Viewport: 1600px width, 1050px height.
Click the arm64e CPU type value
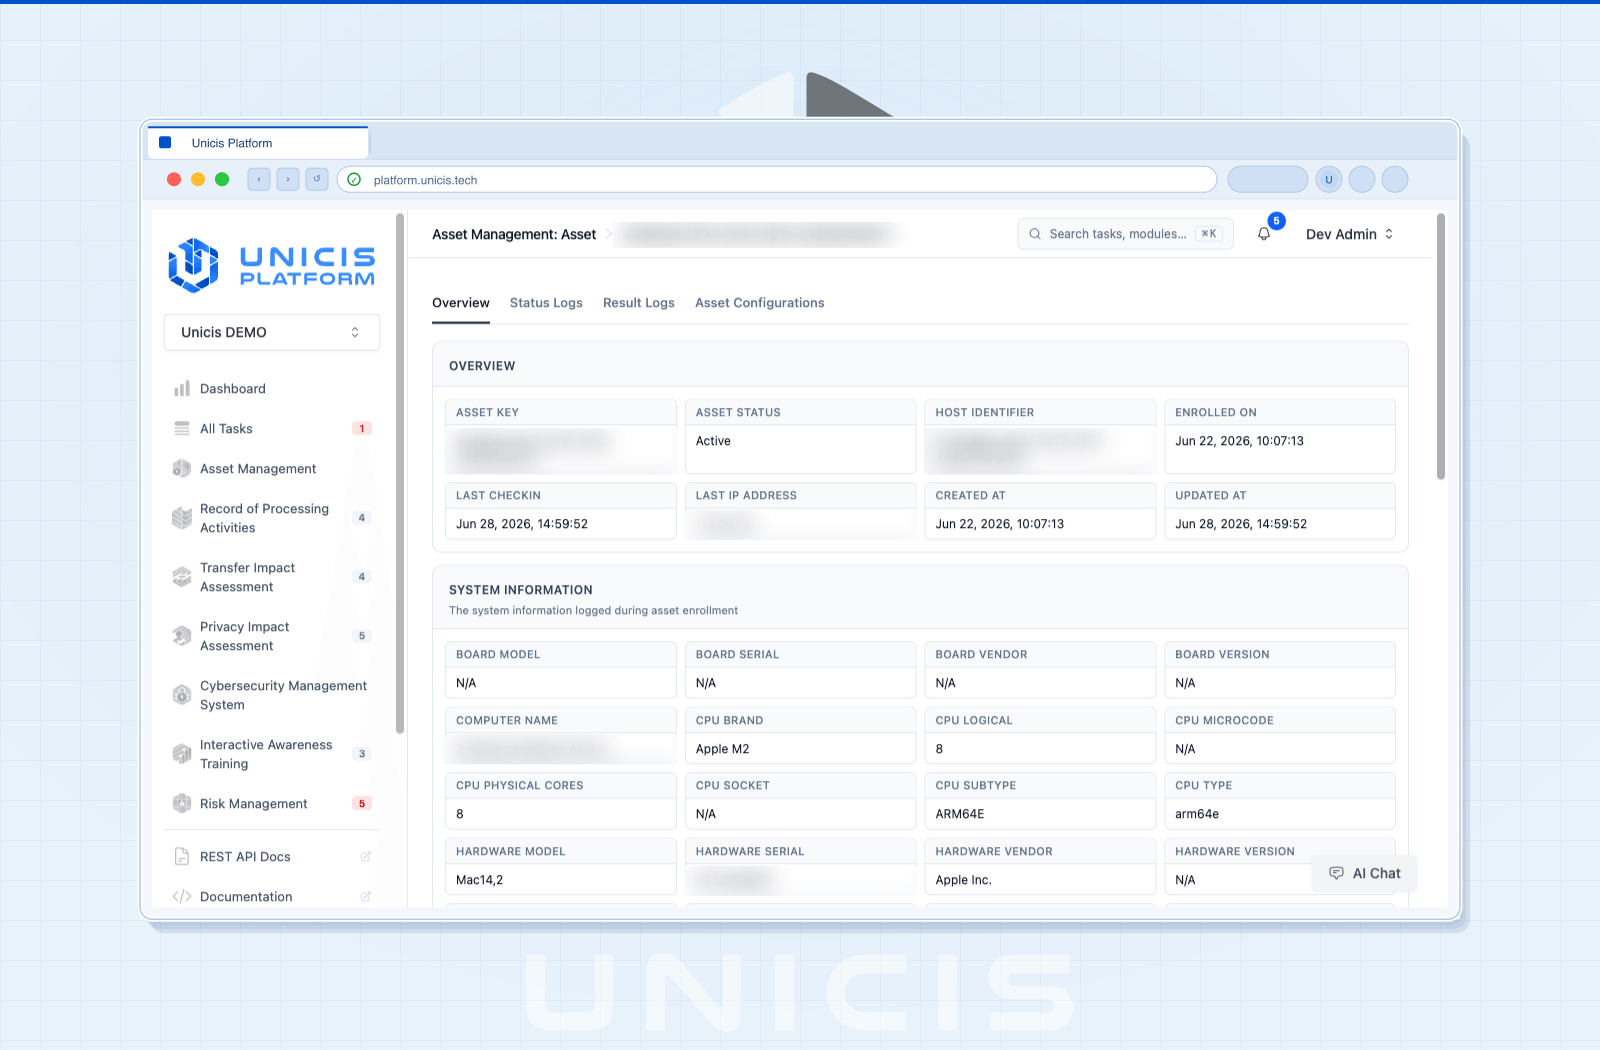pyautogui.click(x=1197, y=814)
